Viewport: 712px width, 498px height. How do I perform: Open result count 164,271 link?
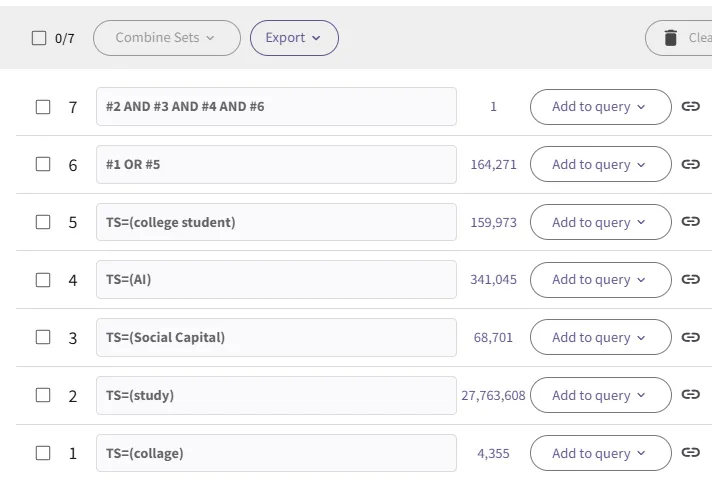494,164
